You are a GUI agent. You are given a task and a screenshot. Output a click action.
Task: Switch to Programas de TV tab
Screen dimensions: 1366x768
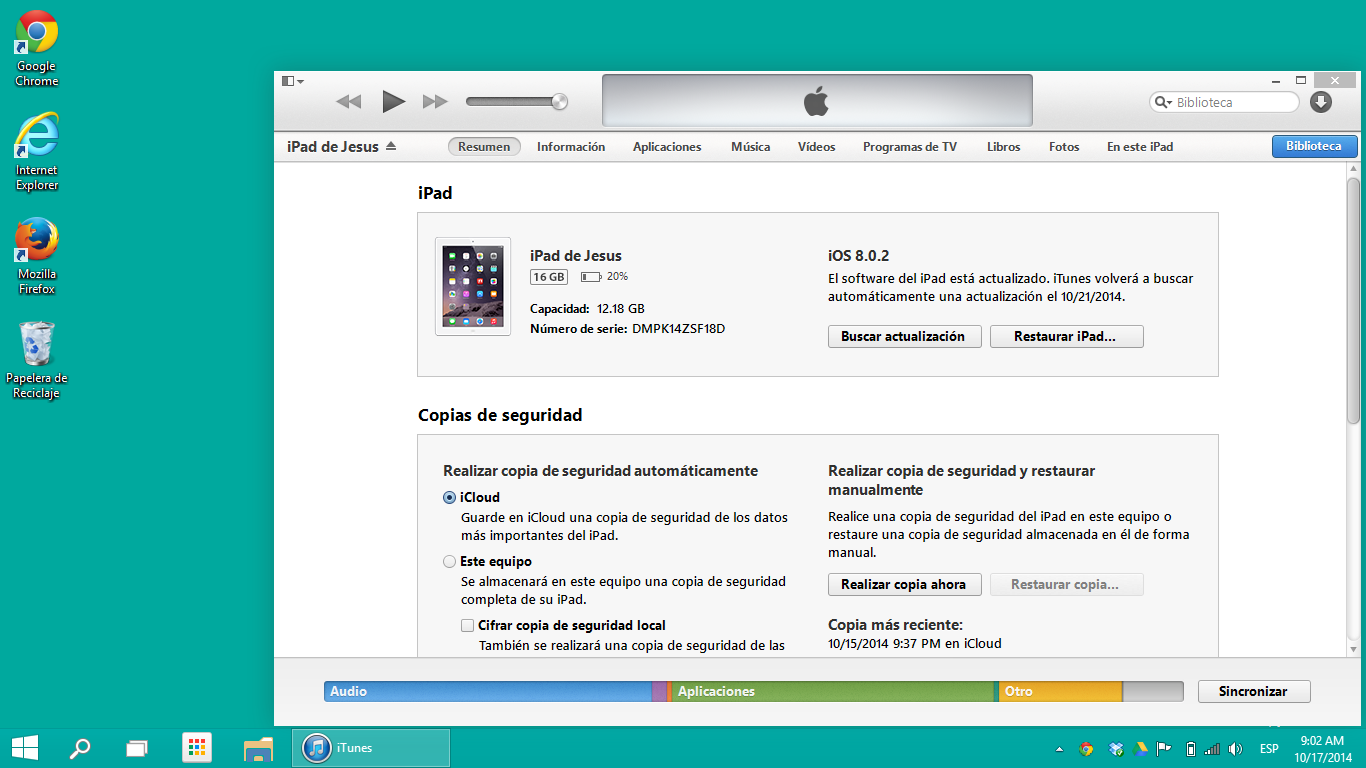910,147
